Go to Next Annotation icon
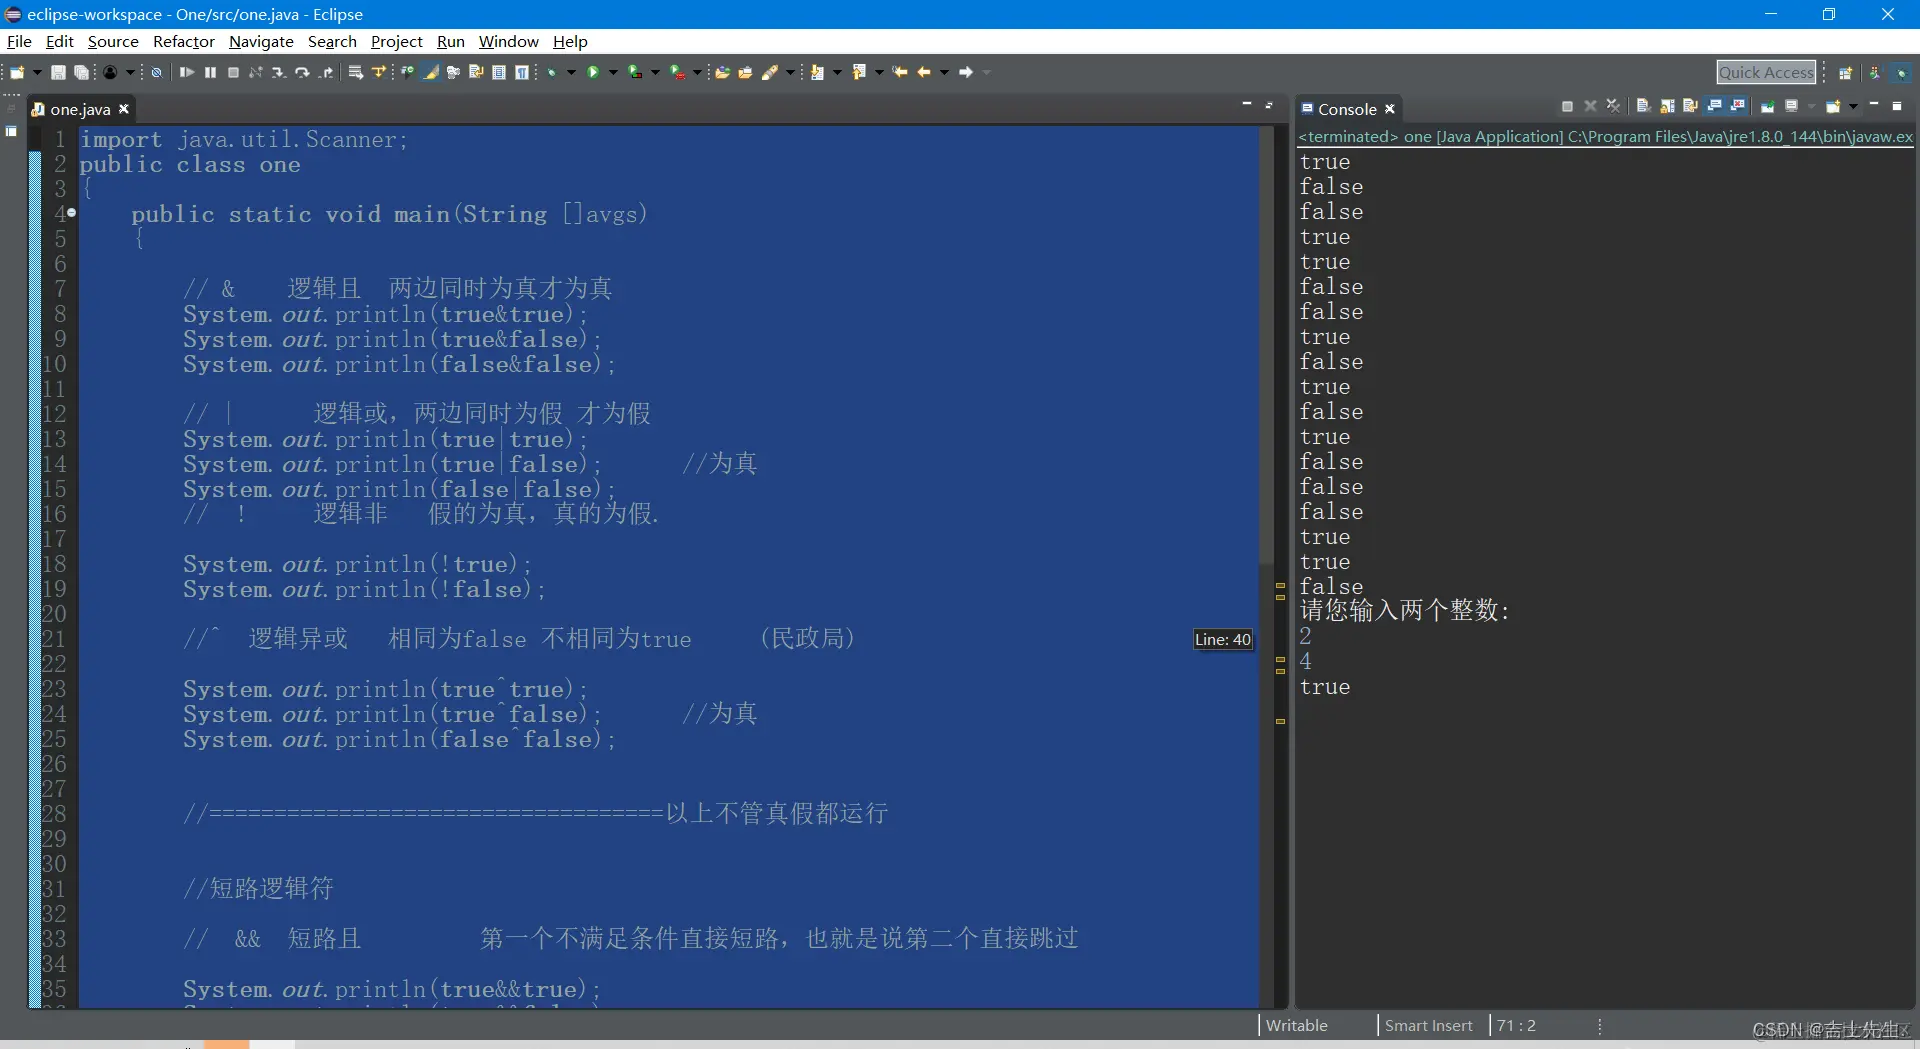 pos(817,72)
